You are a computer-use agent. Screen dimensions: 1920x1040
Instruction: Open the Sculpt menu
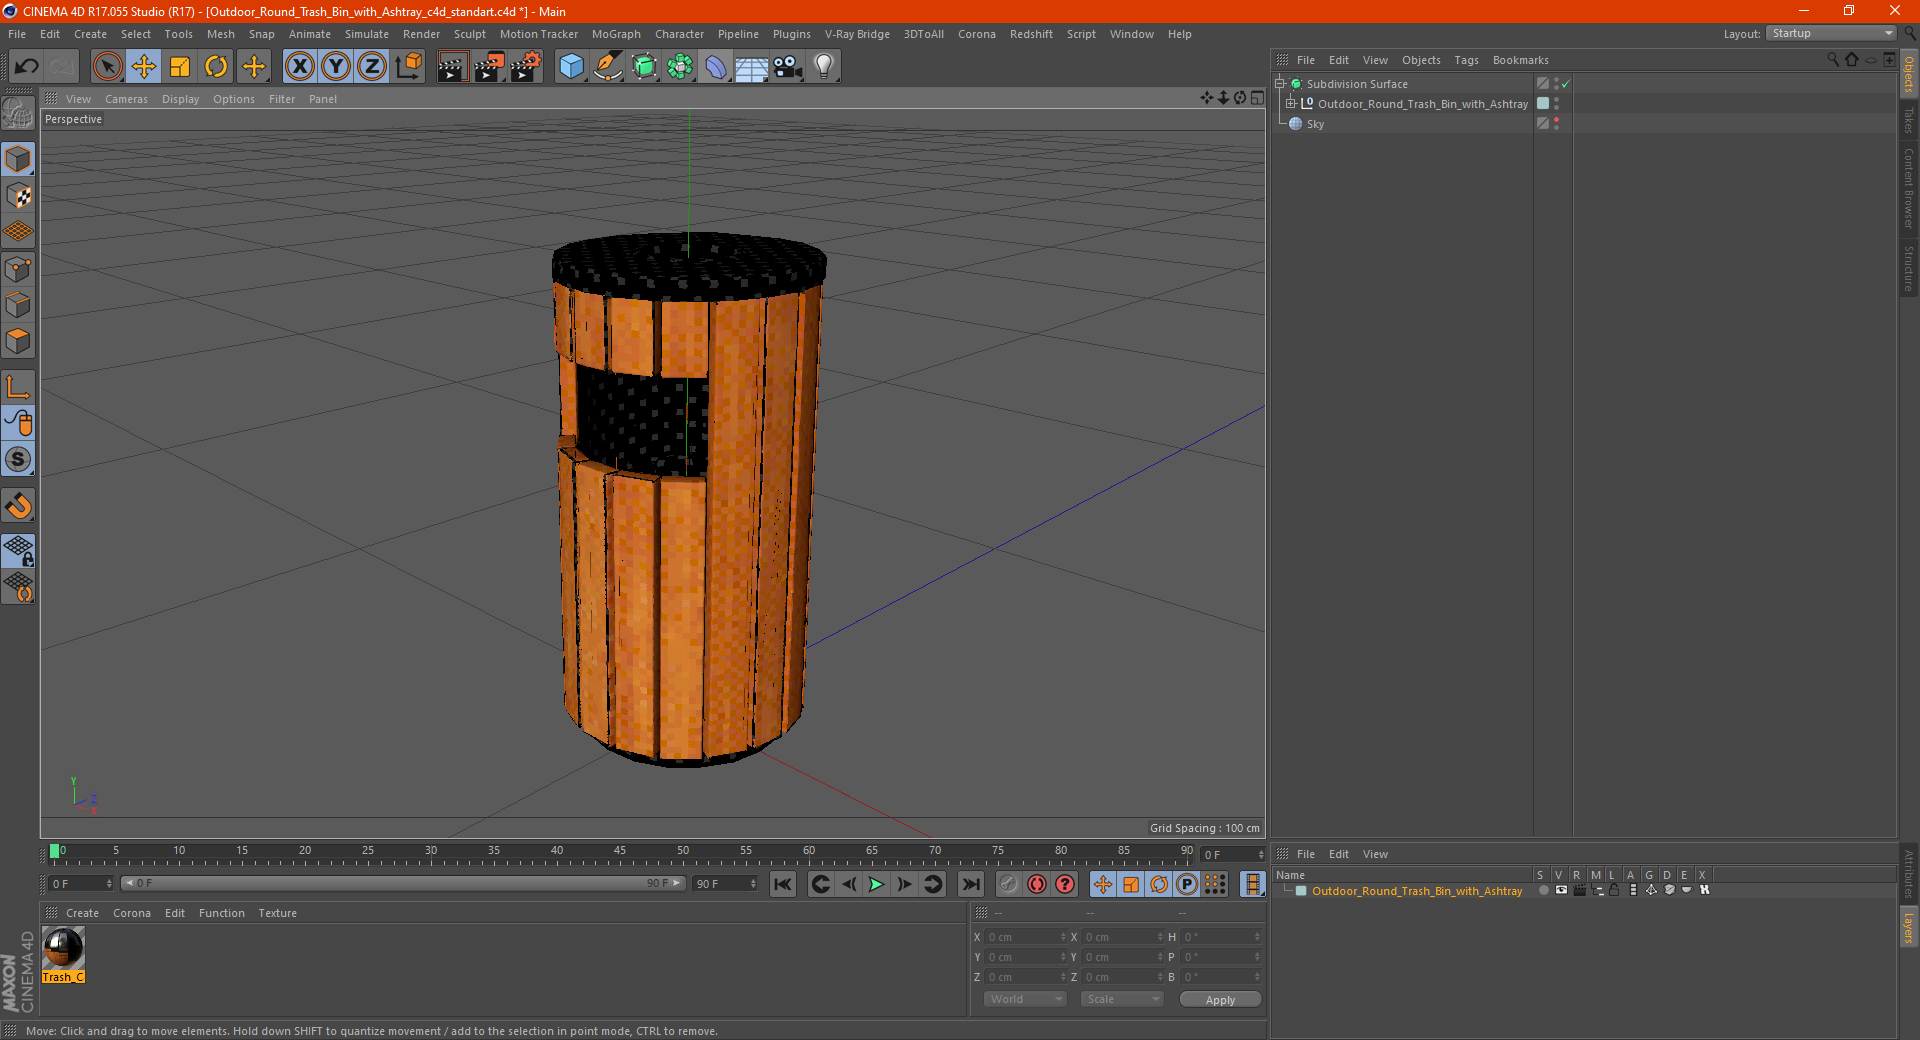pyautogui.click(x=469, y=34)
